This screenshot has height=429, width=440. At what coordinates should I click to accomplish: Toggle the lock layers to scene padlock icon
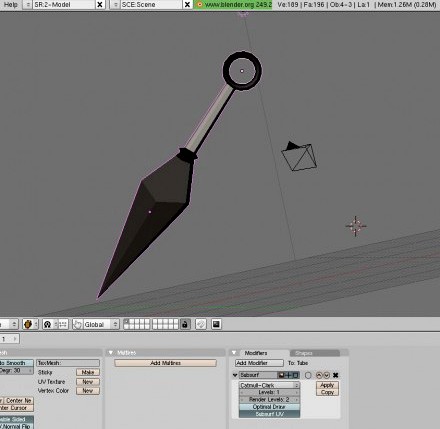[185, 324]
